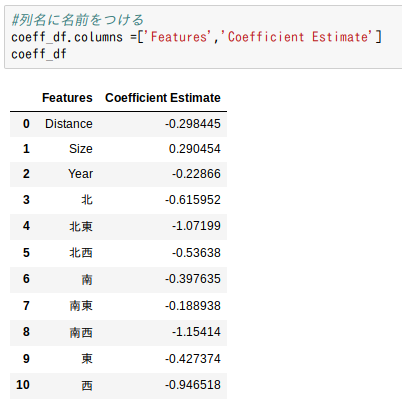Click the row index 0

click(26, 124)
